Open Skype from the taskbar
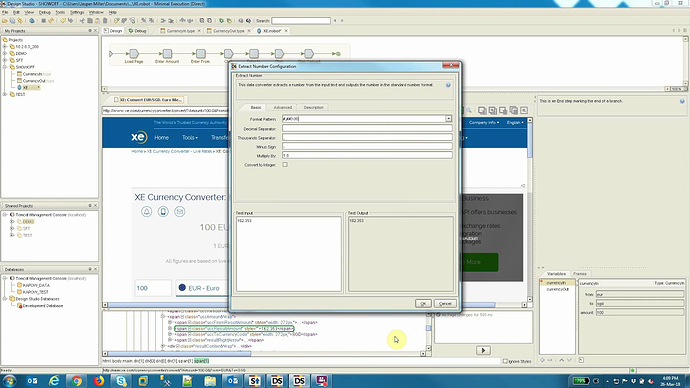The width and height of the screenshot is (690, 388). pyautogui.click(x=121, y=381)
